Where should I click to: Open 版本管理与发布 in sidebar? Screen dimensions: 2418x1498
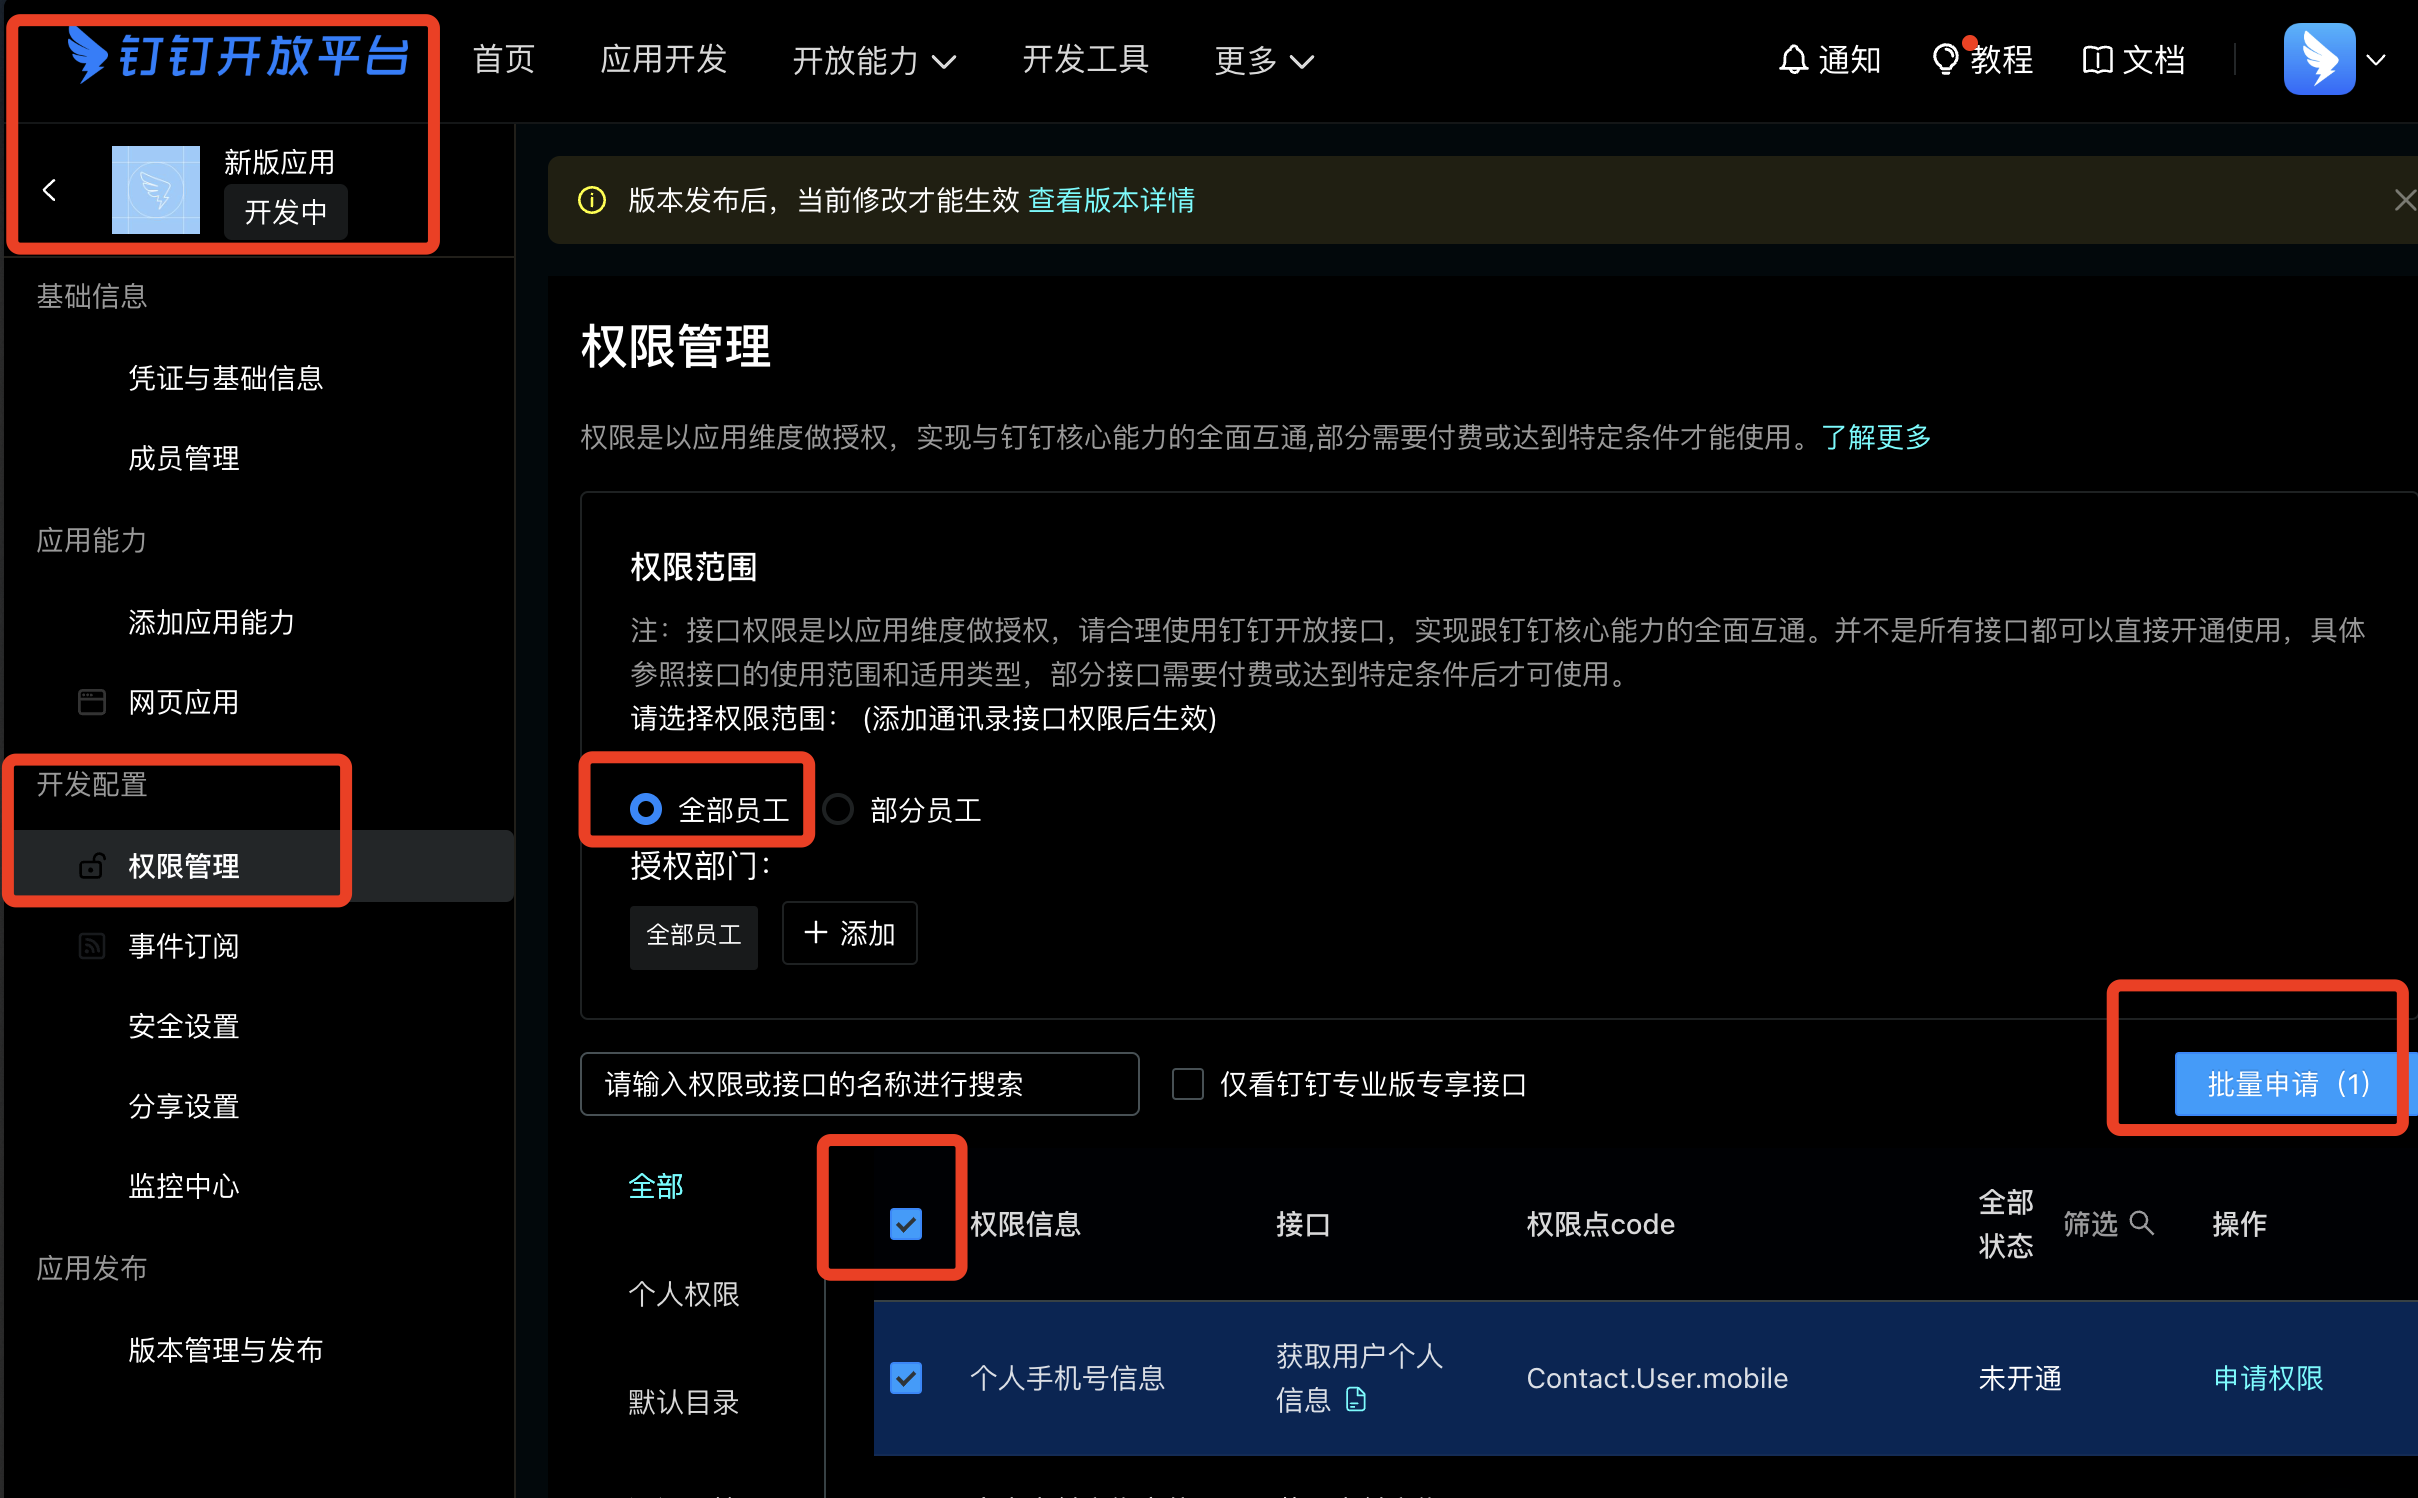pyautogui.click(x=226, y=1350)
